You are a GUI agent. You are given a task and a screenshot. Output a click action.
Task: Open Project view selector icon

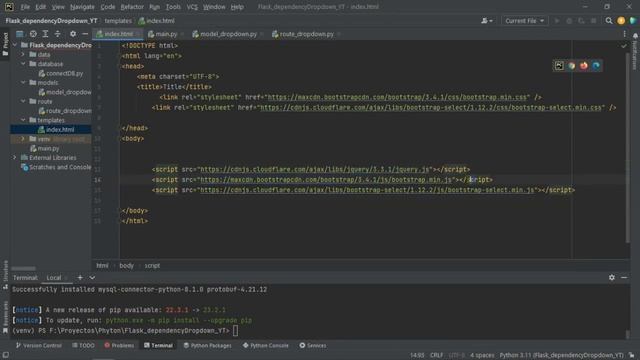click(20, 34)
